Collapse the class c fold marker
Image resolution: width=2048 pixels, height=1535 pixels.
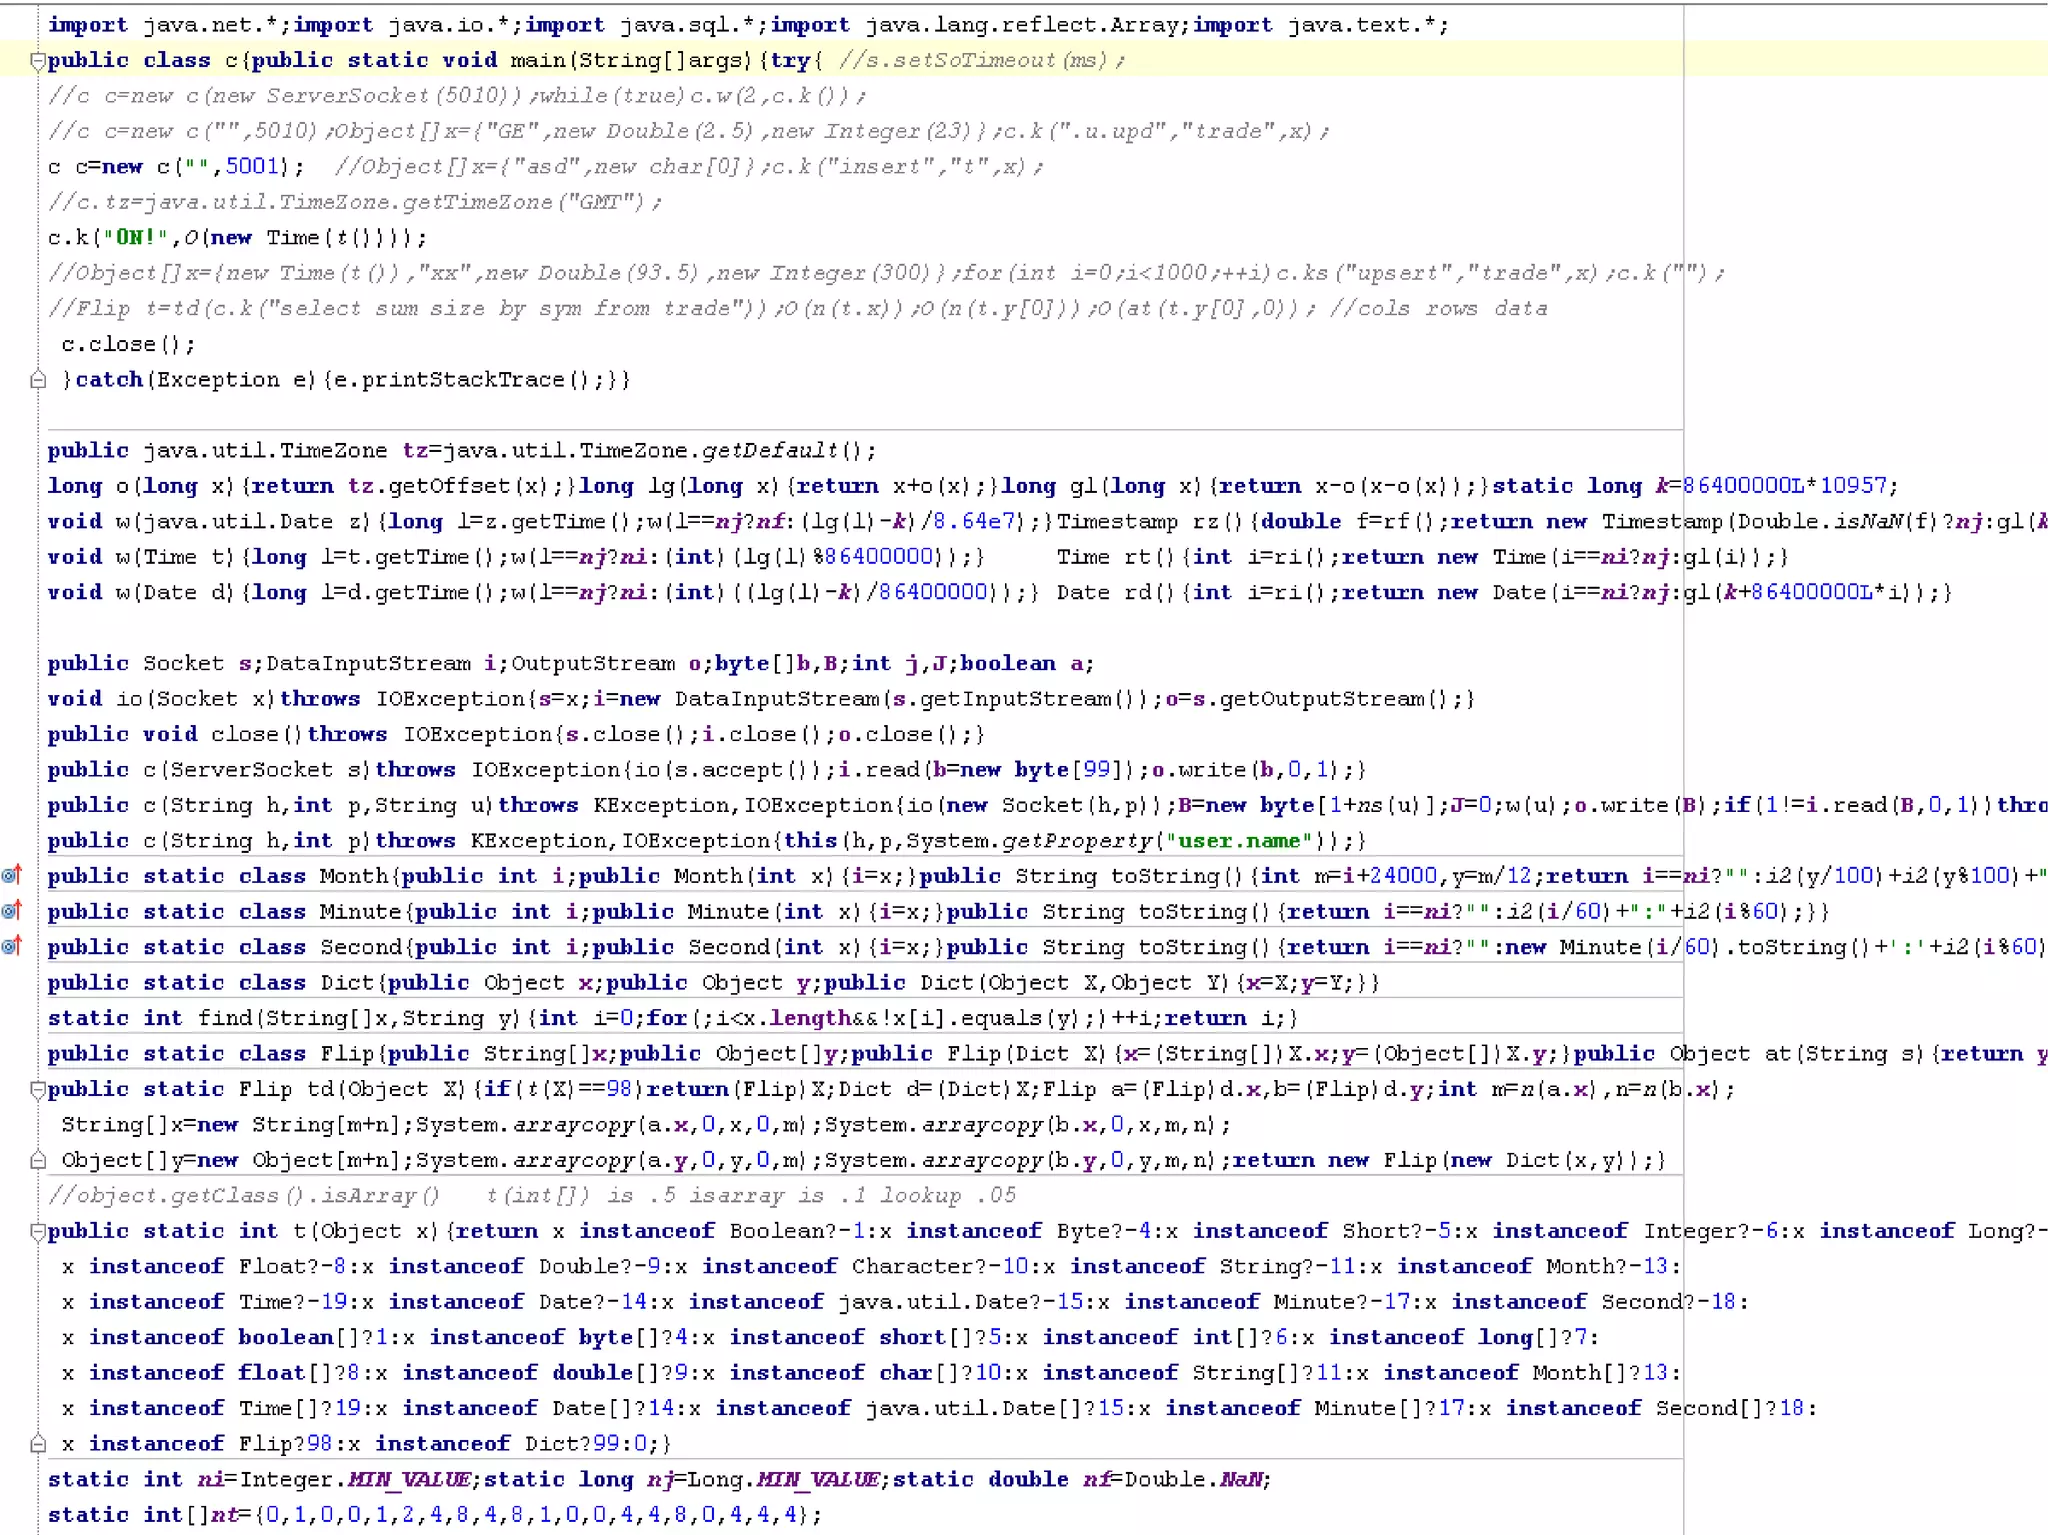click(x=38, y=61)
